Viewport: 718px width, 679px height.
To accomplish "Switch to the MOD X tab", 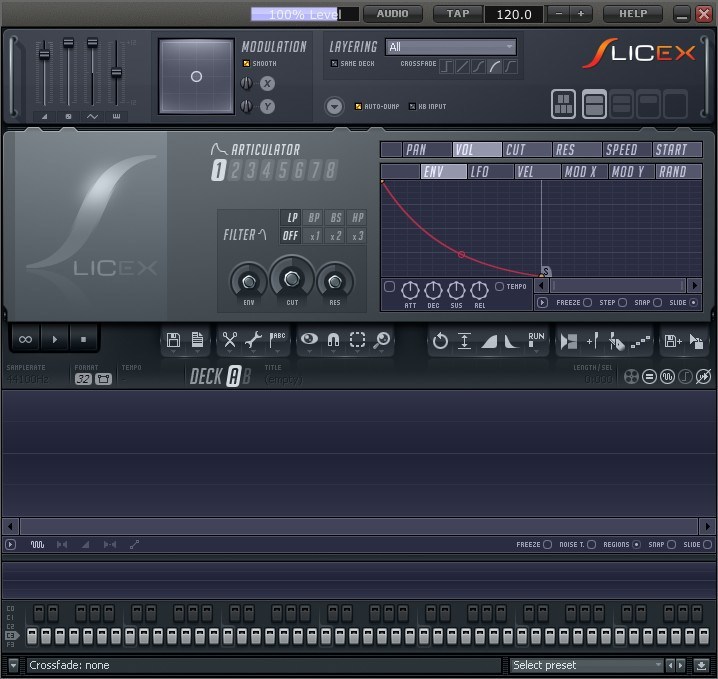I will [x=584, y=172].
